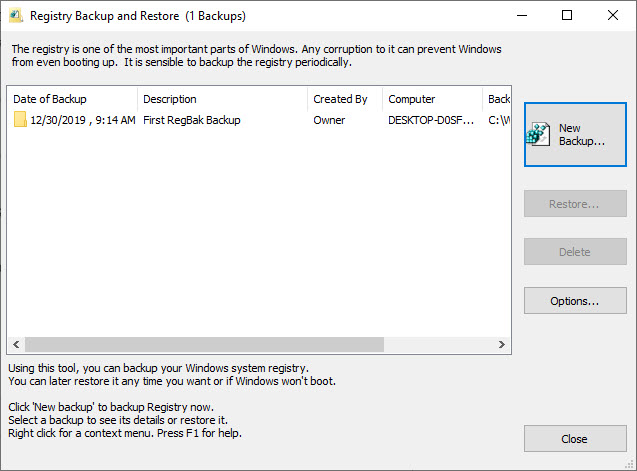The height and width of the screenshot is (471, 637).
Task: Click the DESKTOP-D0SF computer cell
Action: click(430, 120)
